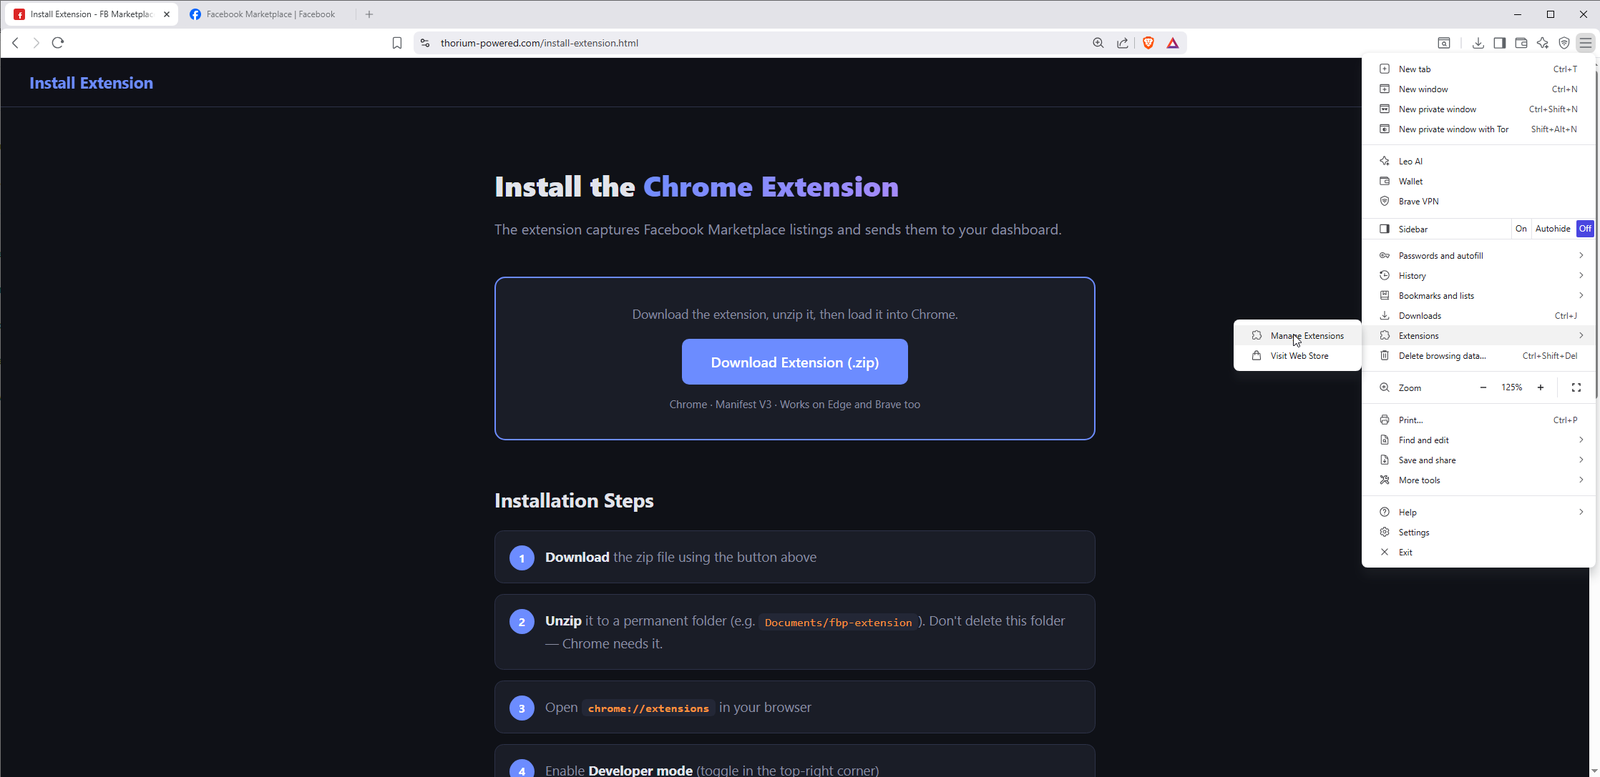
Task: Enter fullscreen via zoom row icon
Action: click(1576, 388)
